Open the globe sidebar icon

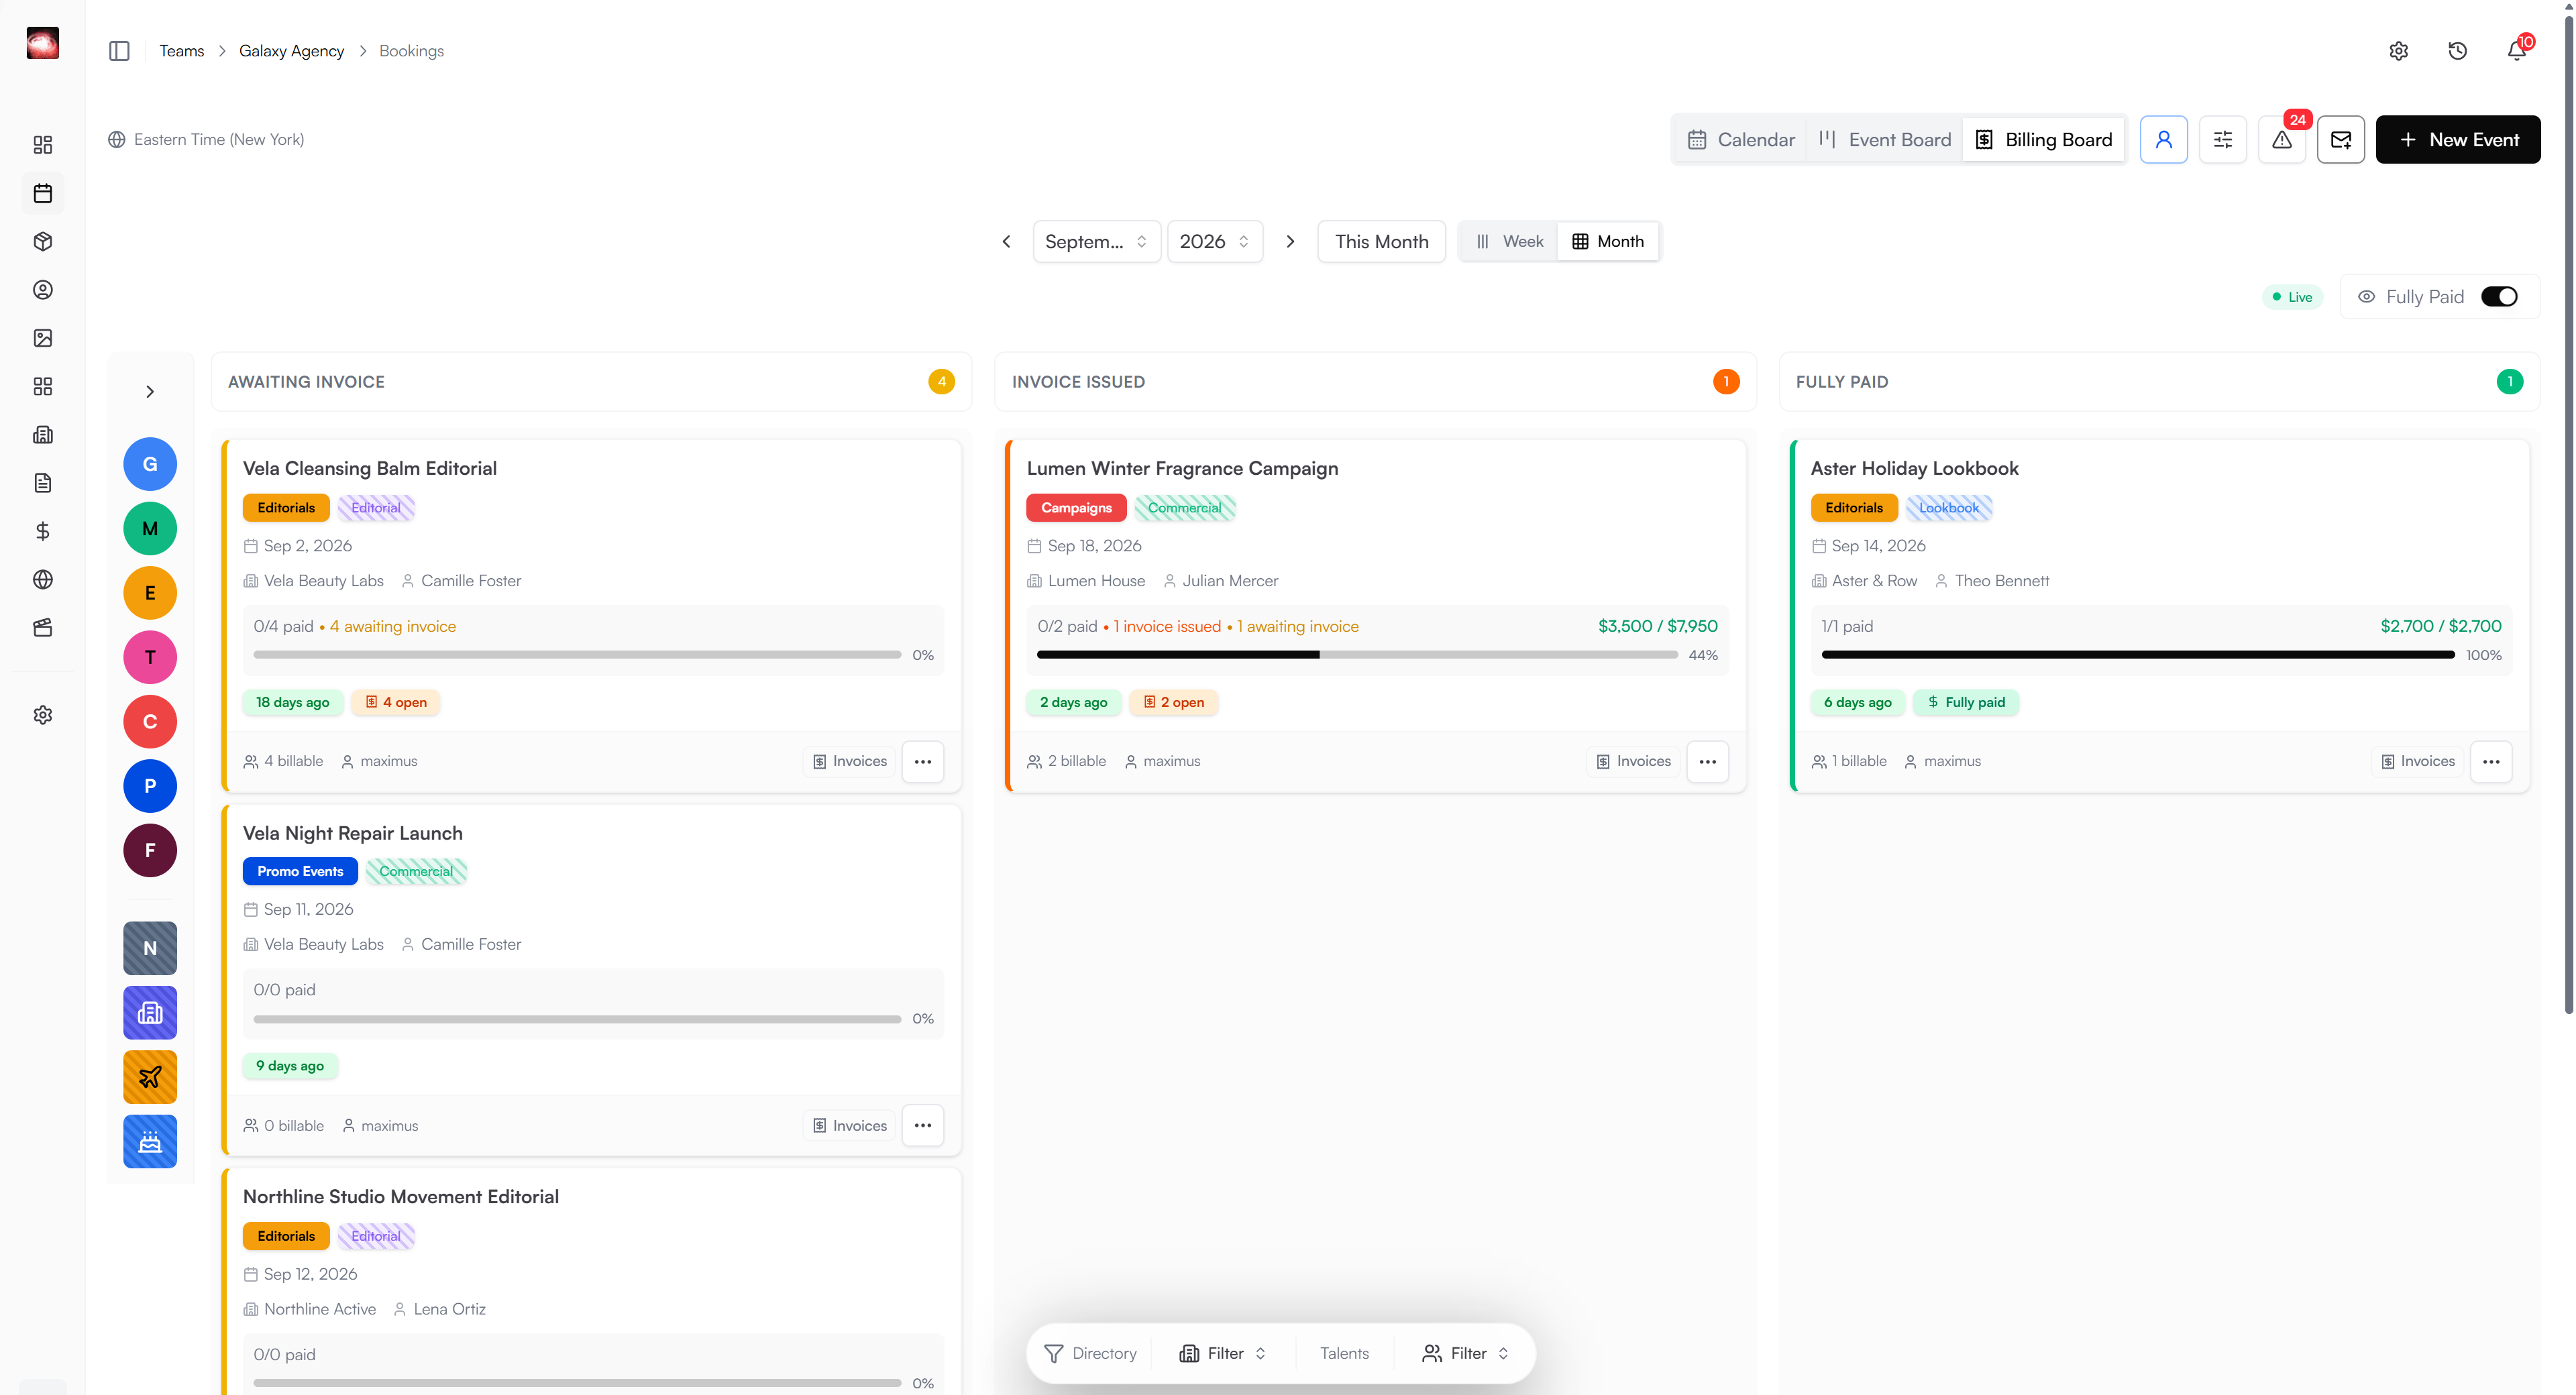42,579
